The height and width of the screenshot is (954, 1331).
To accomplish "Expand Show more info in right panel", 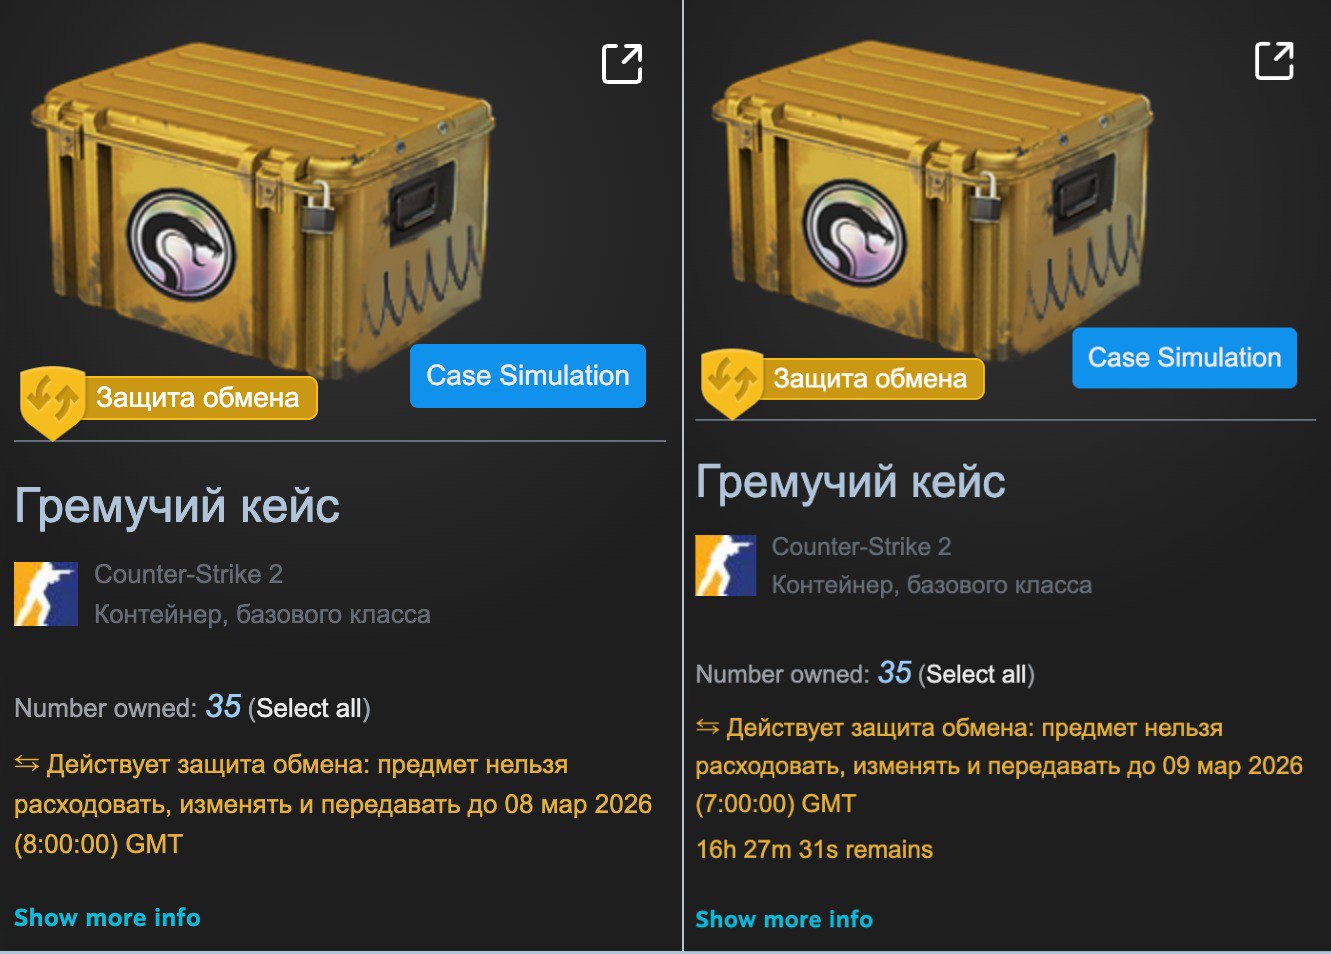I will pos(784,919).
